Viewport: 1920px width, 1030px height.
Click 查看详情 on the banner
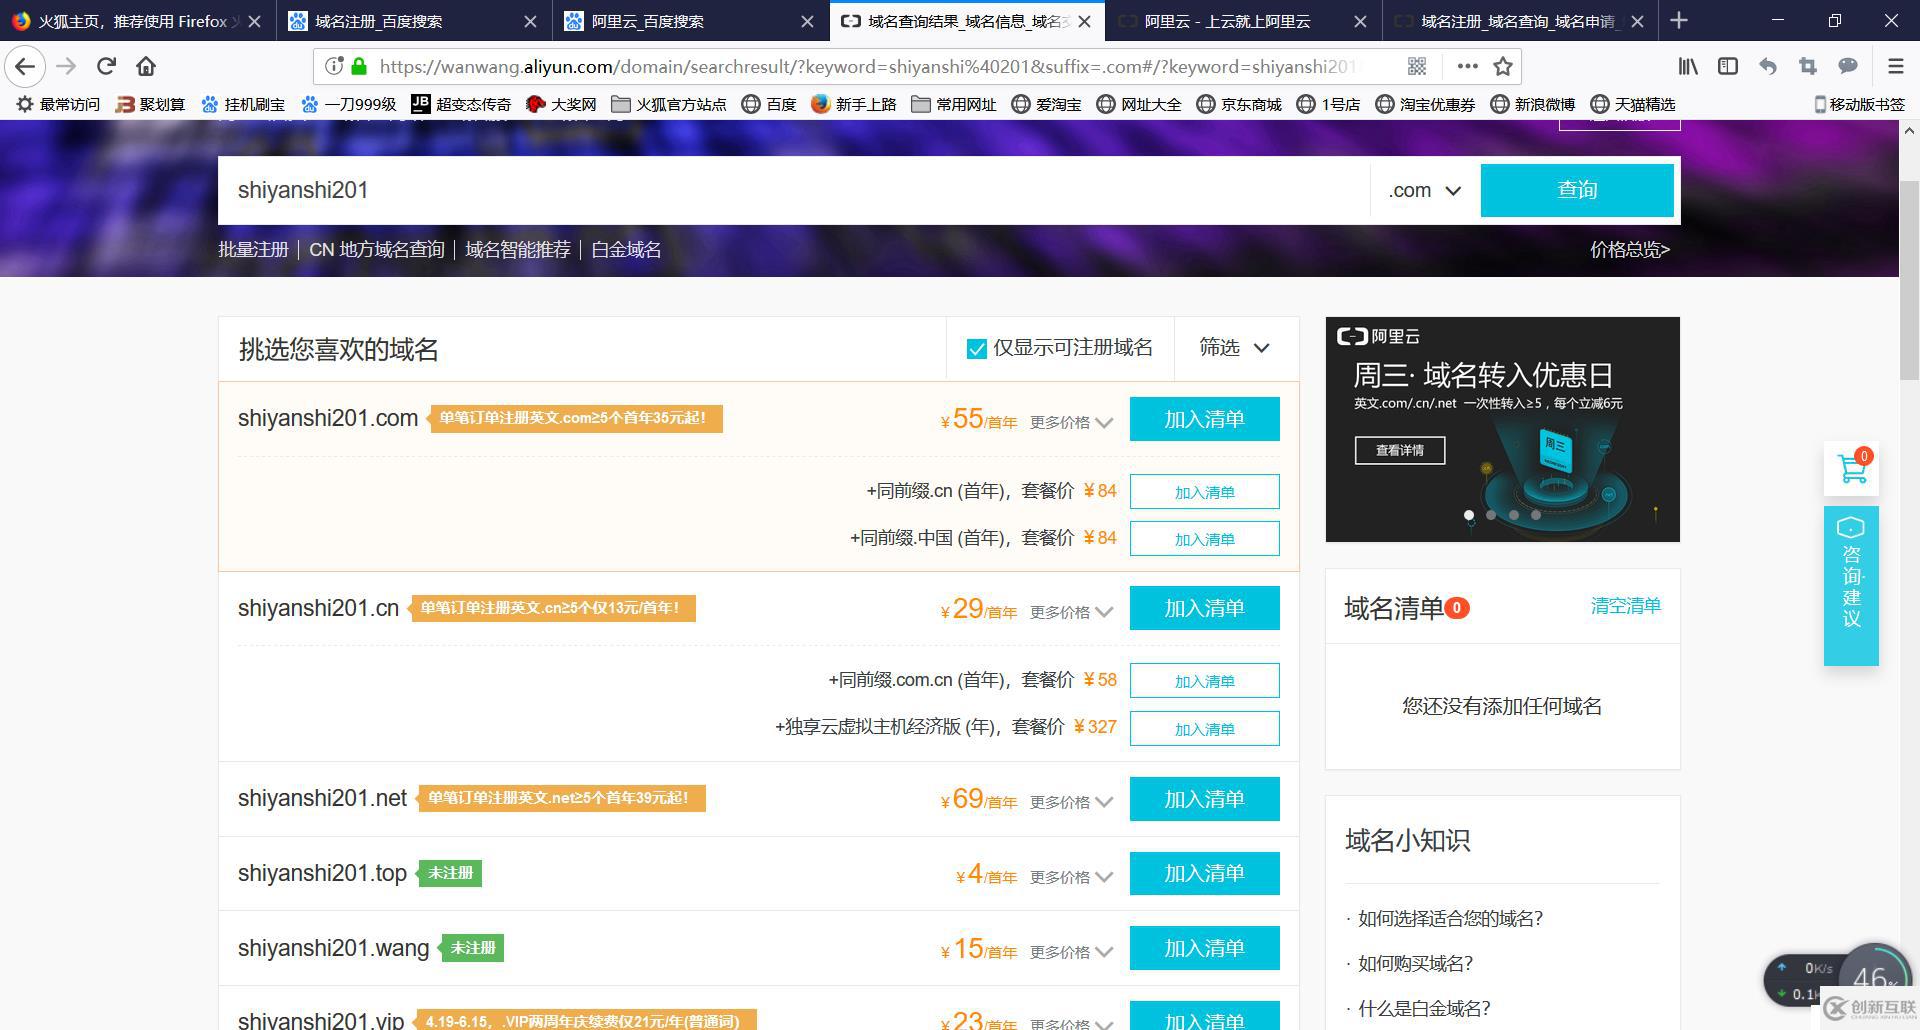tap(1400, 450)
